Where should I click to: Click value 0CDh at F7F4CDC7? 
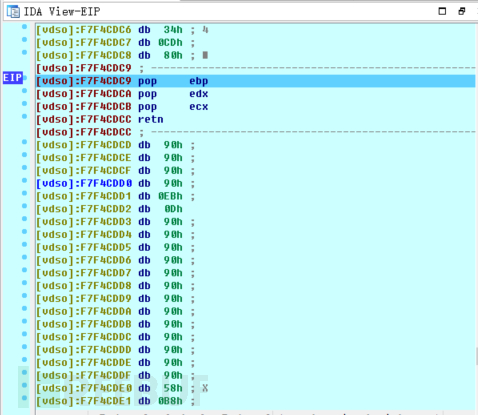click(170, 43)
